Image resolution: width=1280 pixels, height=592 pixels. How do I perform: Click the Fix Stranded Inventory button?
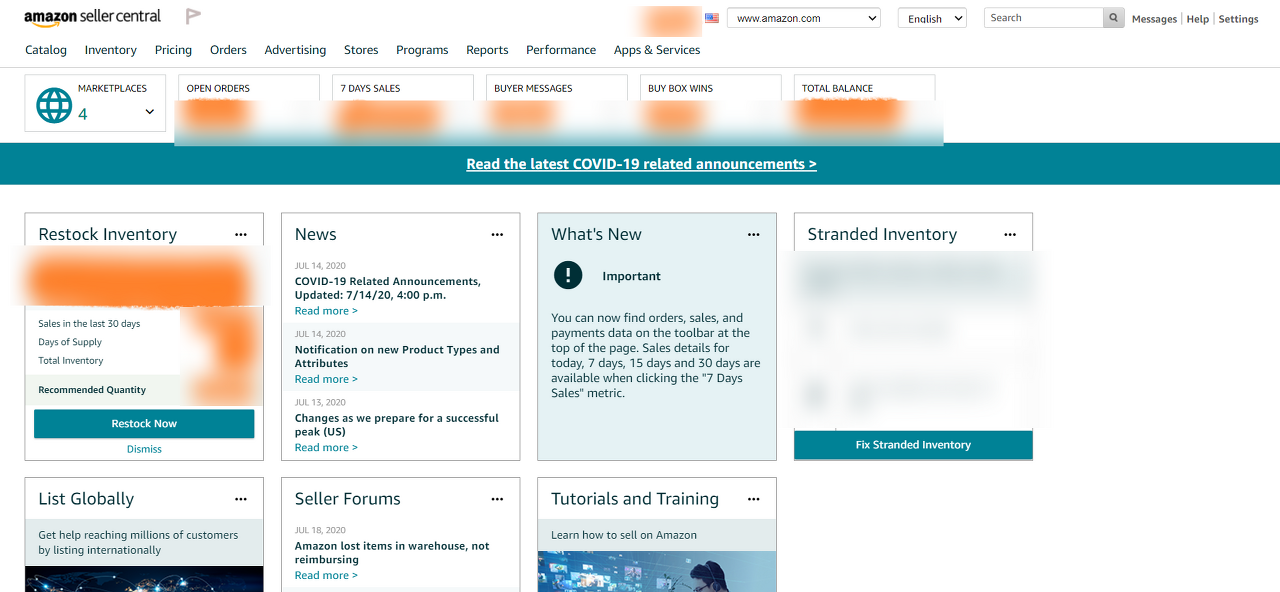pyautogui.click(x=913, y=445)
